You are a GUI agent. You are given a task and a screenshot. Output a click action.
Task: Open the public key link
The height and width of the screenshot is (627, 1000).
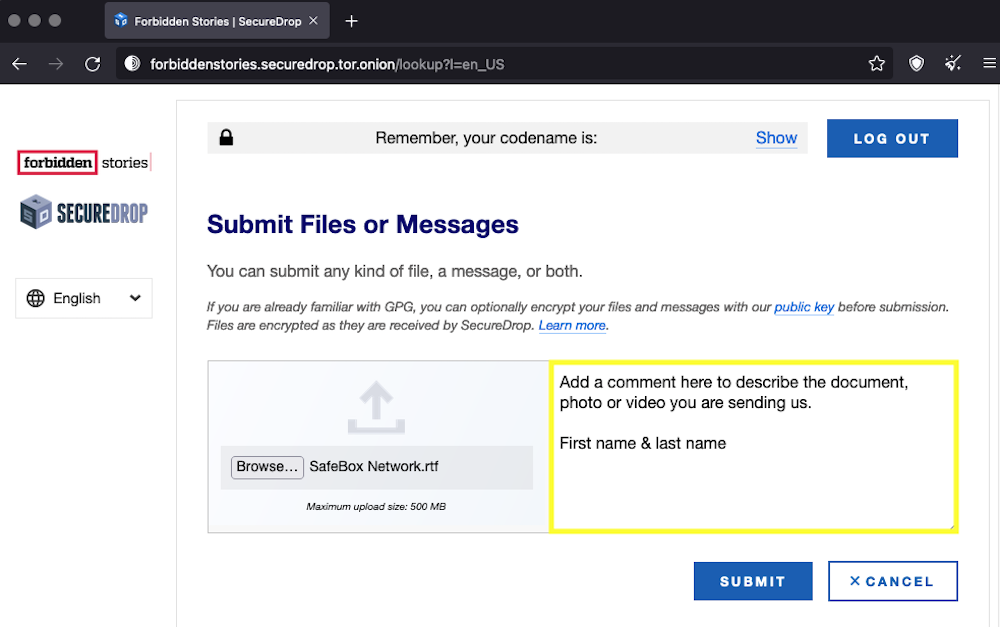point(804,307)
